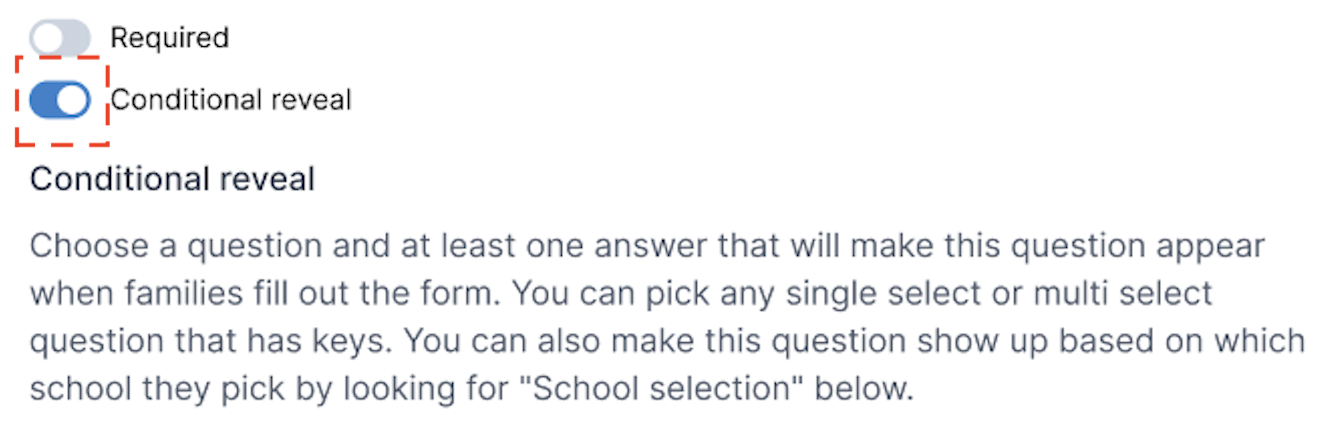Image resolution: width=1342 pixels, height=426 pixels.
Task: Enable the Required toggle
Action: 59,39
